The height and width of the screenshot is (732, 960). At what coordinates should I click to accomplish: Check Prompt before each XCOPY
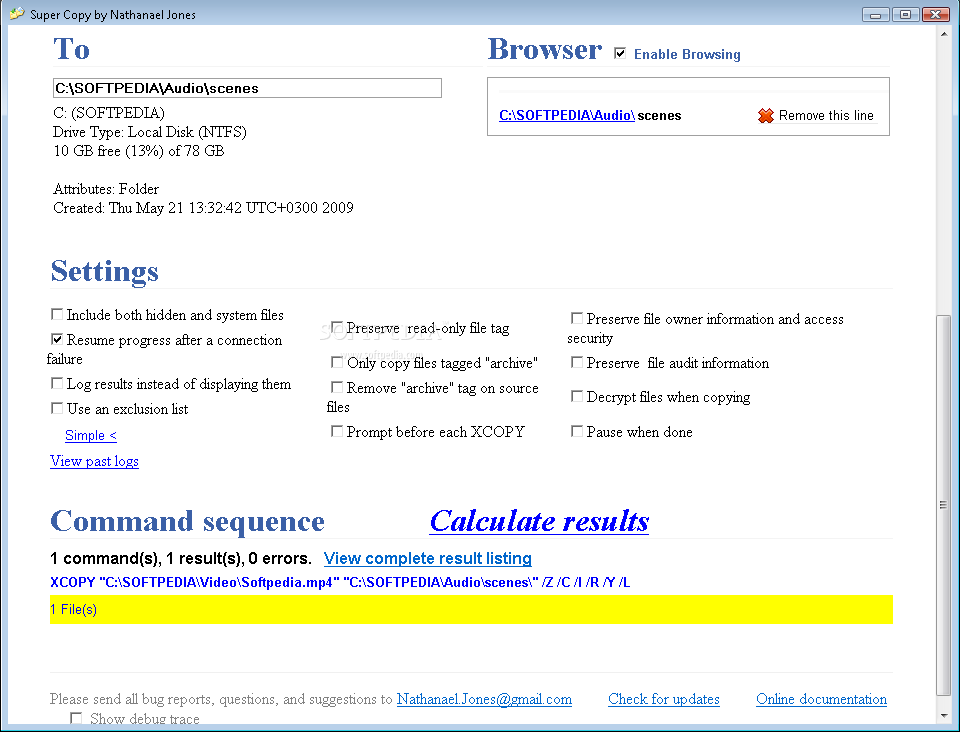pos(337,431)
